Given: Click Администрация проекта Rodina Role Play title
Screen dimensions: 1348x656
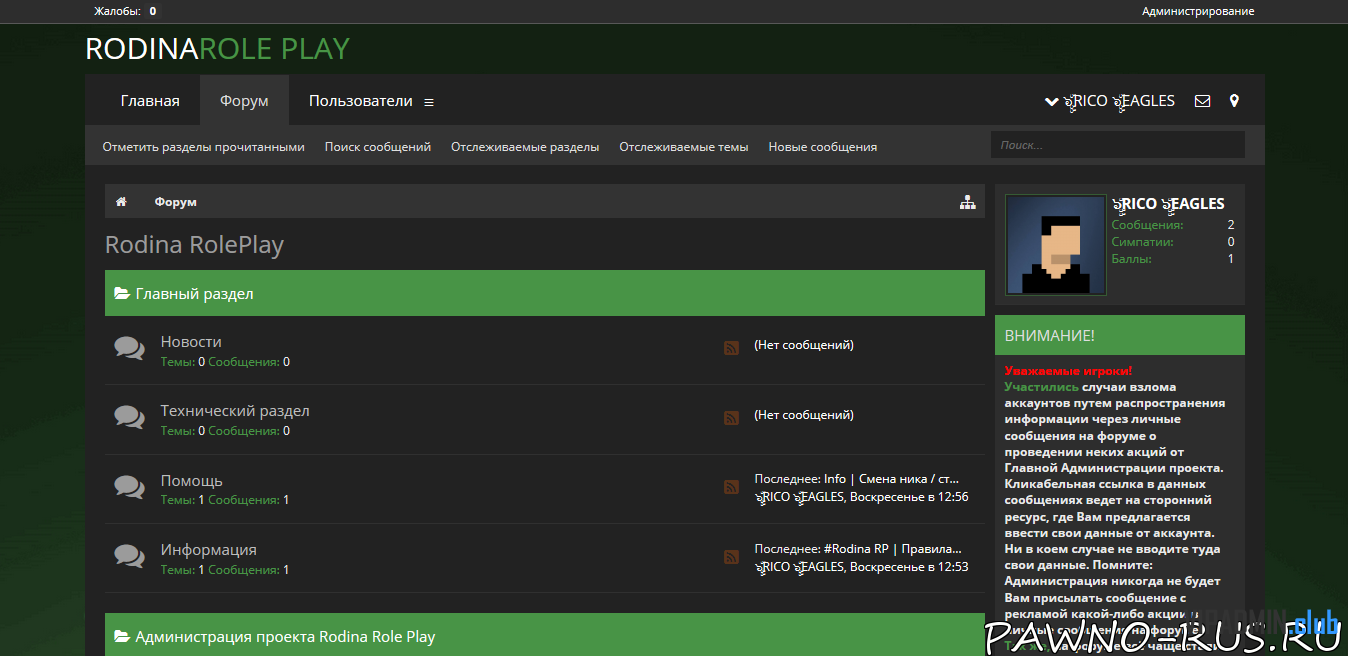Looking at the screenshot, I should (285, 636).
